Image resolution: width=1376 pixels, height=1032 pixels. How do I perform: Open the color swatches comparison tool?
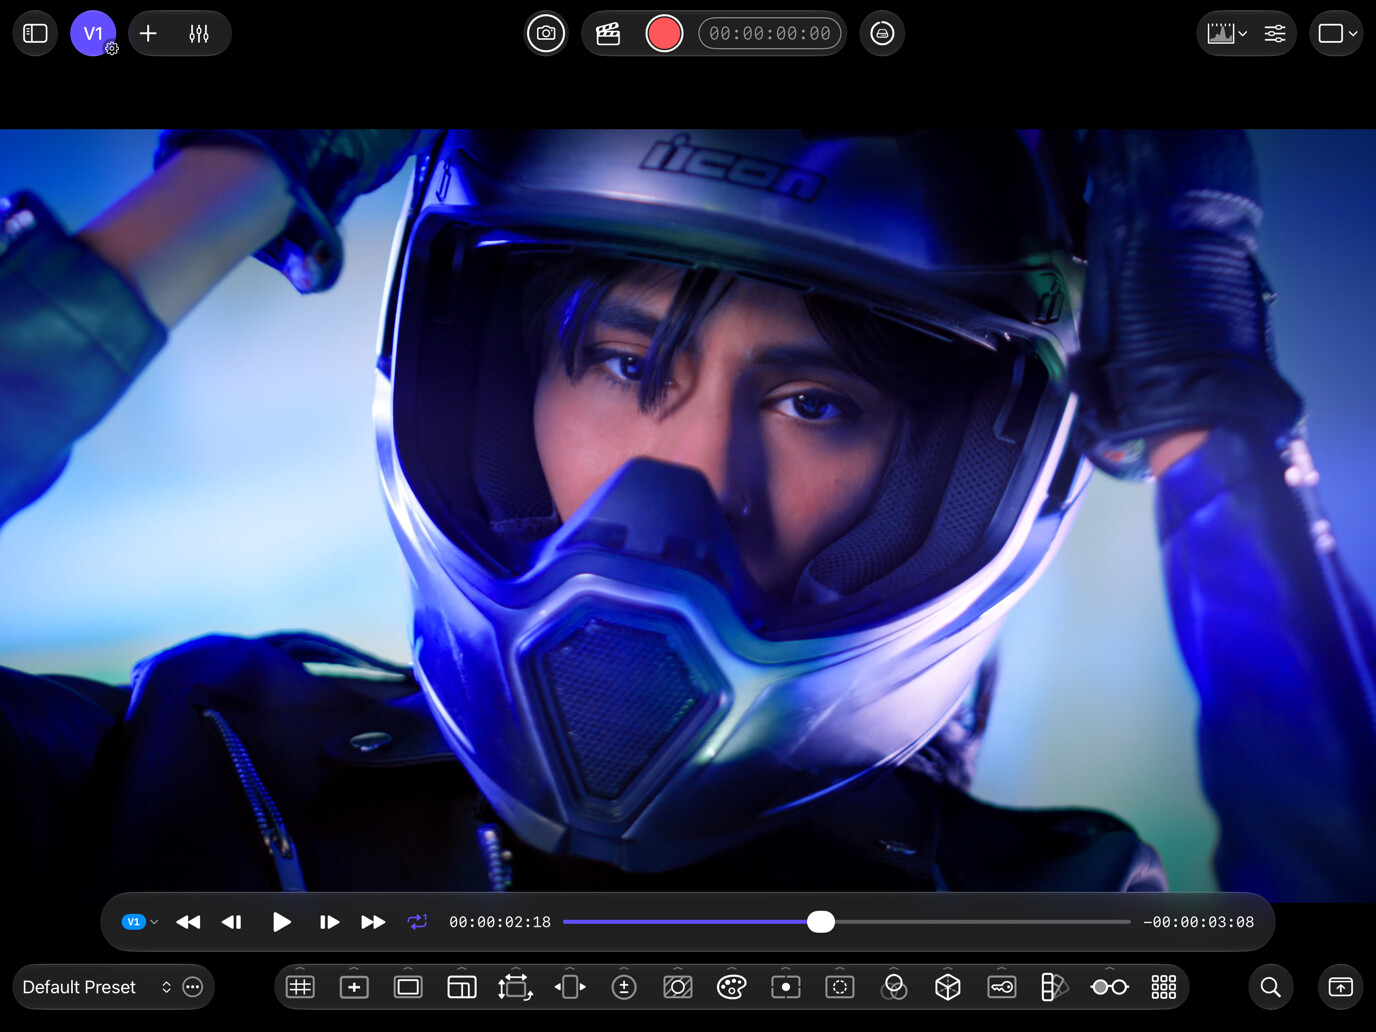coord(1055,987)
